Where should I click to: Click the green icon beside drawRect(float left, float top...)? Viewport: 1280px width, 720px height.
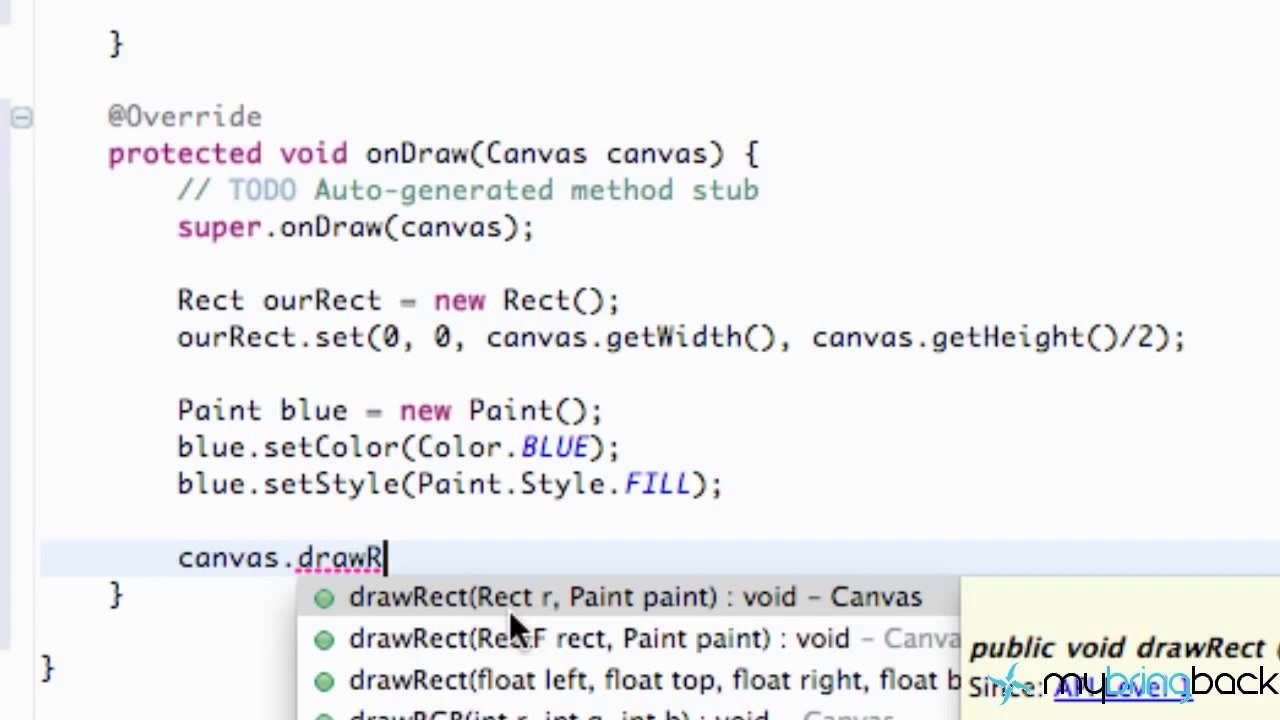coord(324,682)
